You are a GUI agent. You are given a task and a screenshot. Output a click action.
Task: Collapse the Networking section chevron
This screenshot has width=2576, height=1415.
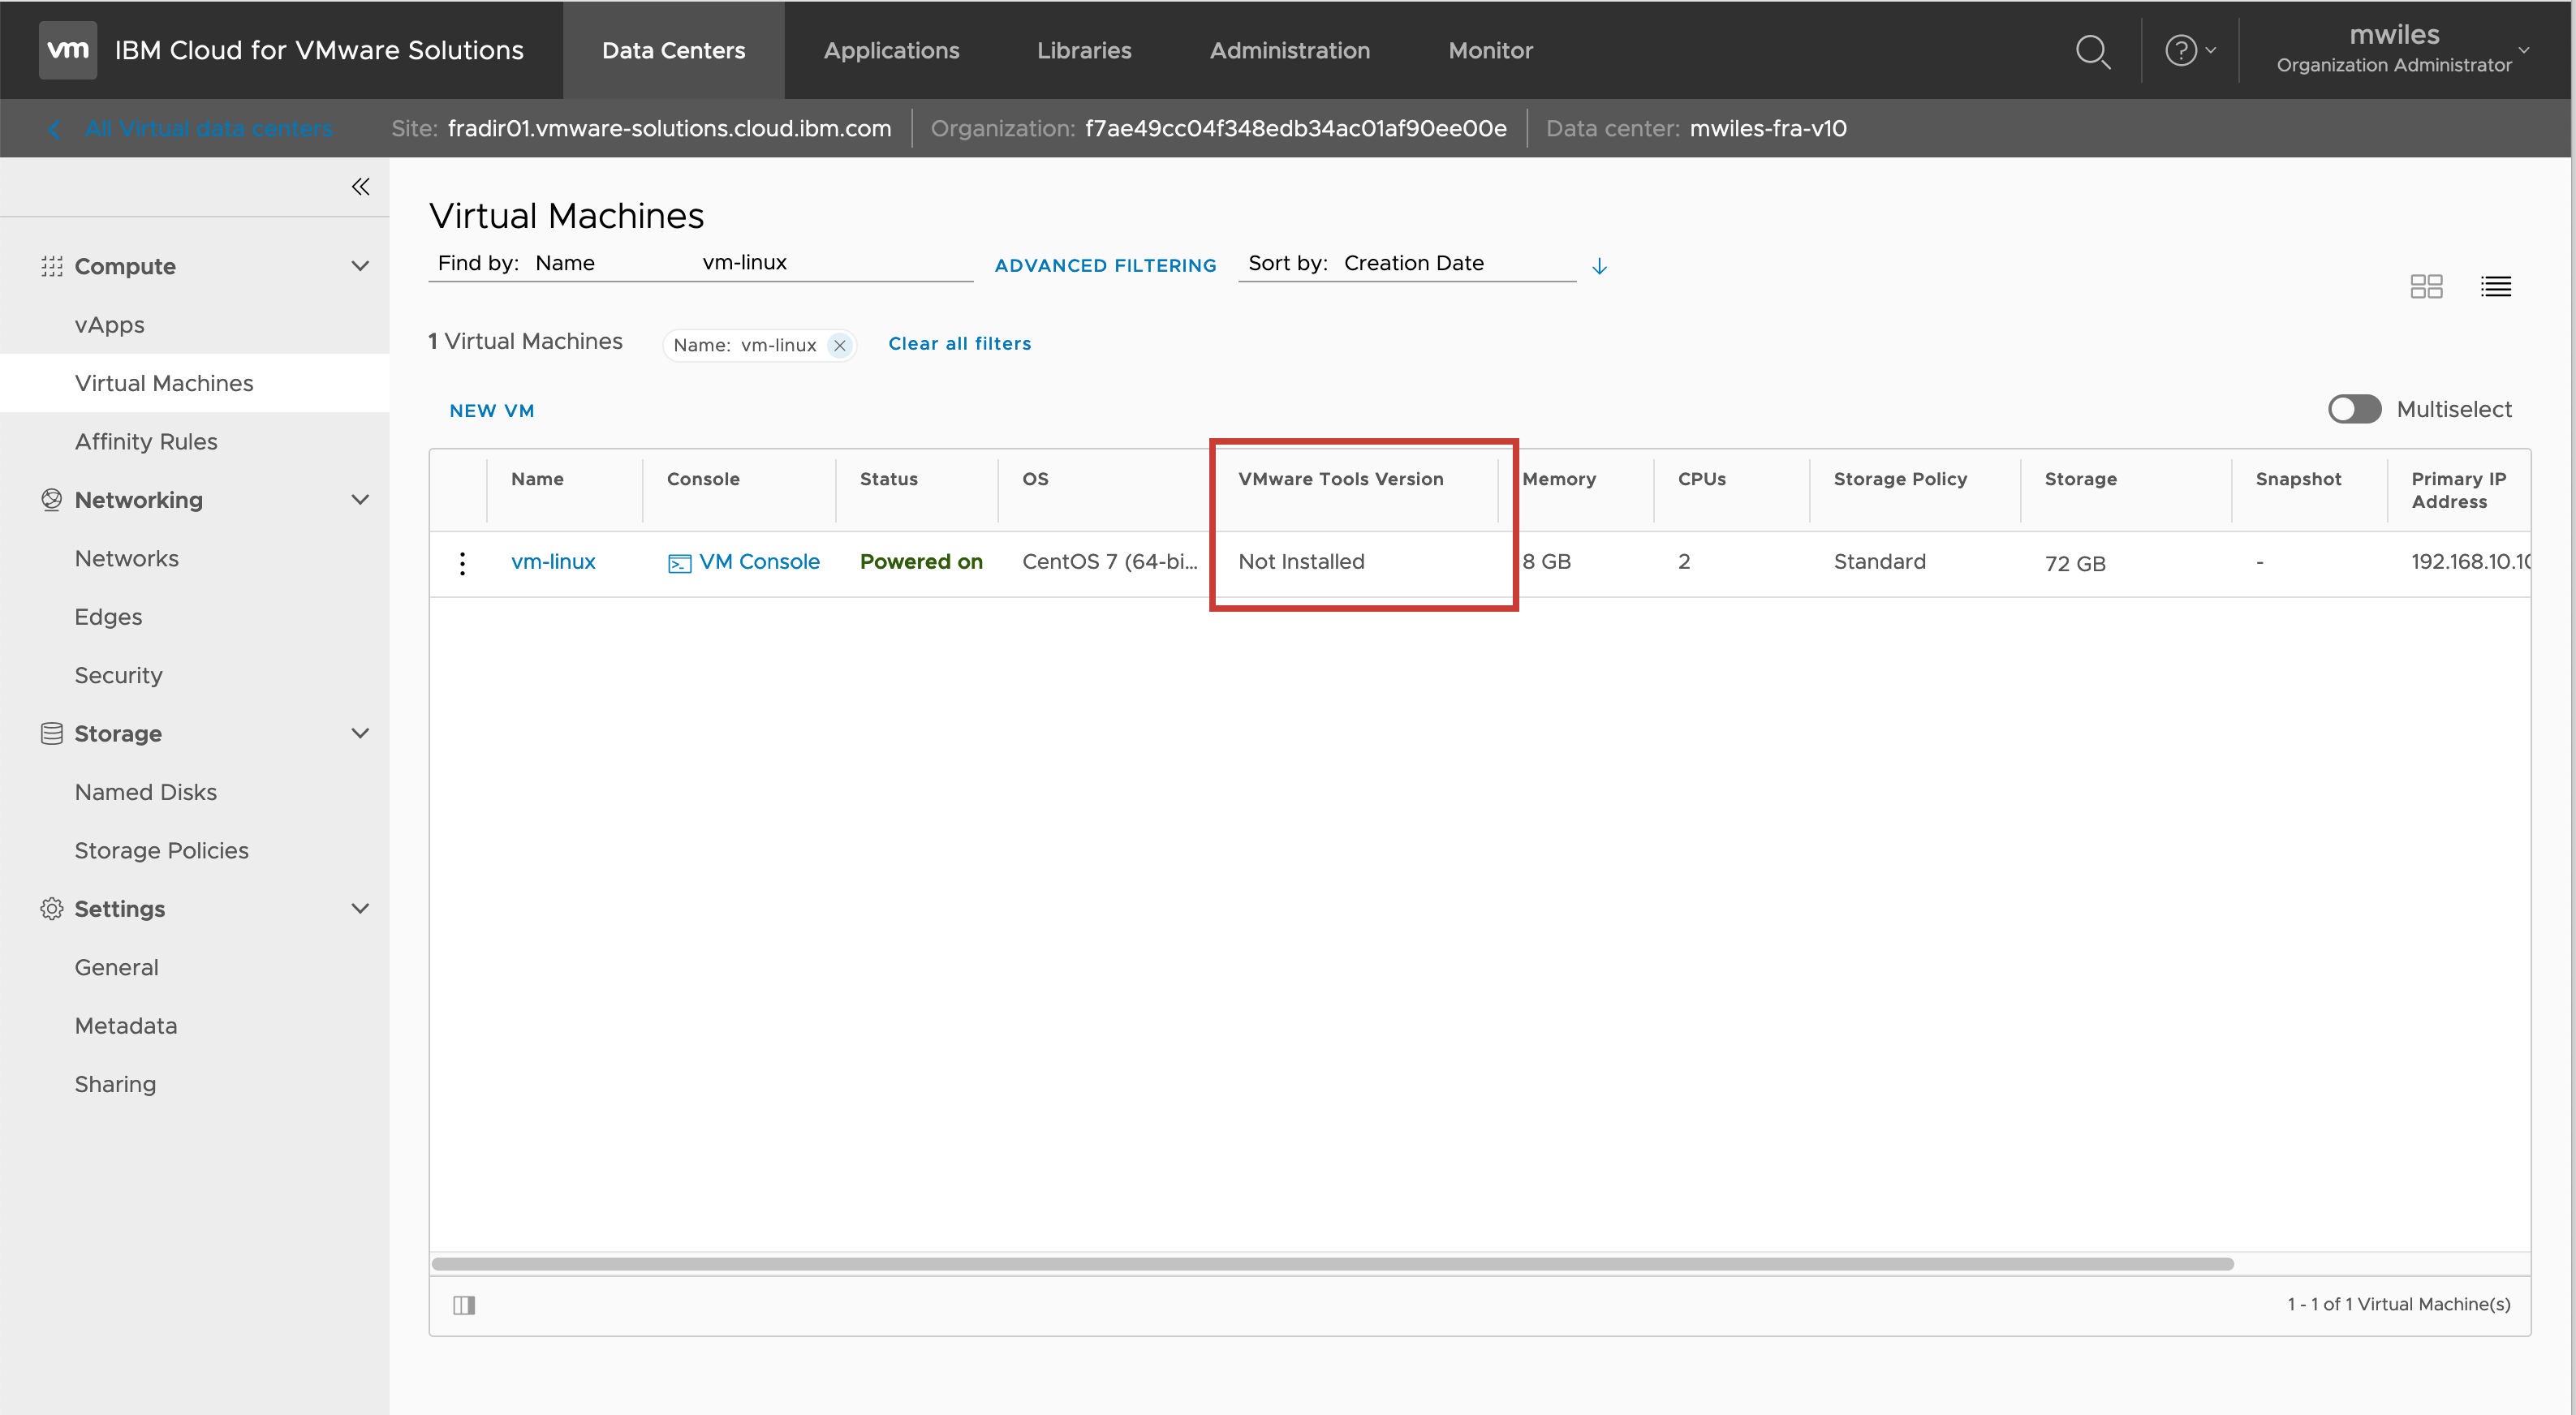tap(360, 500)
